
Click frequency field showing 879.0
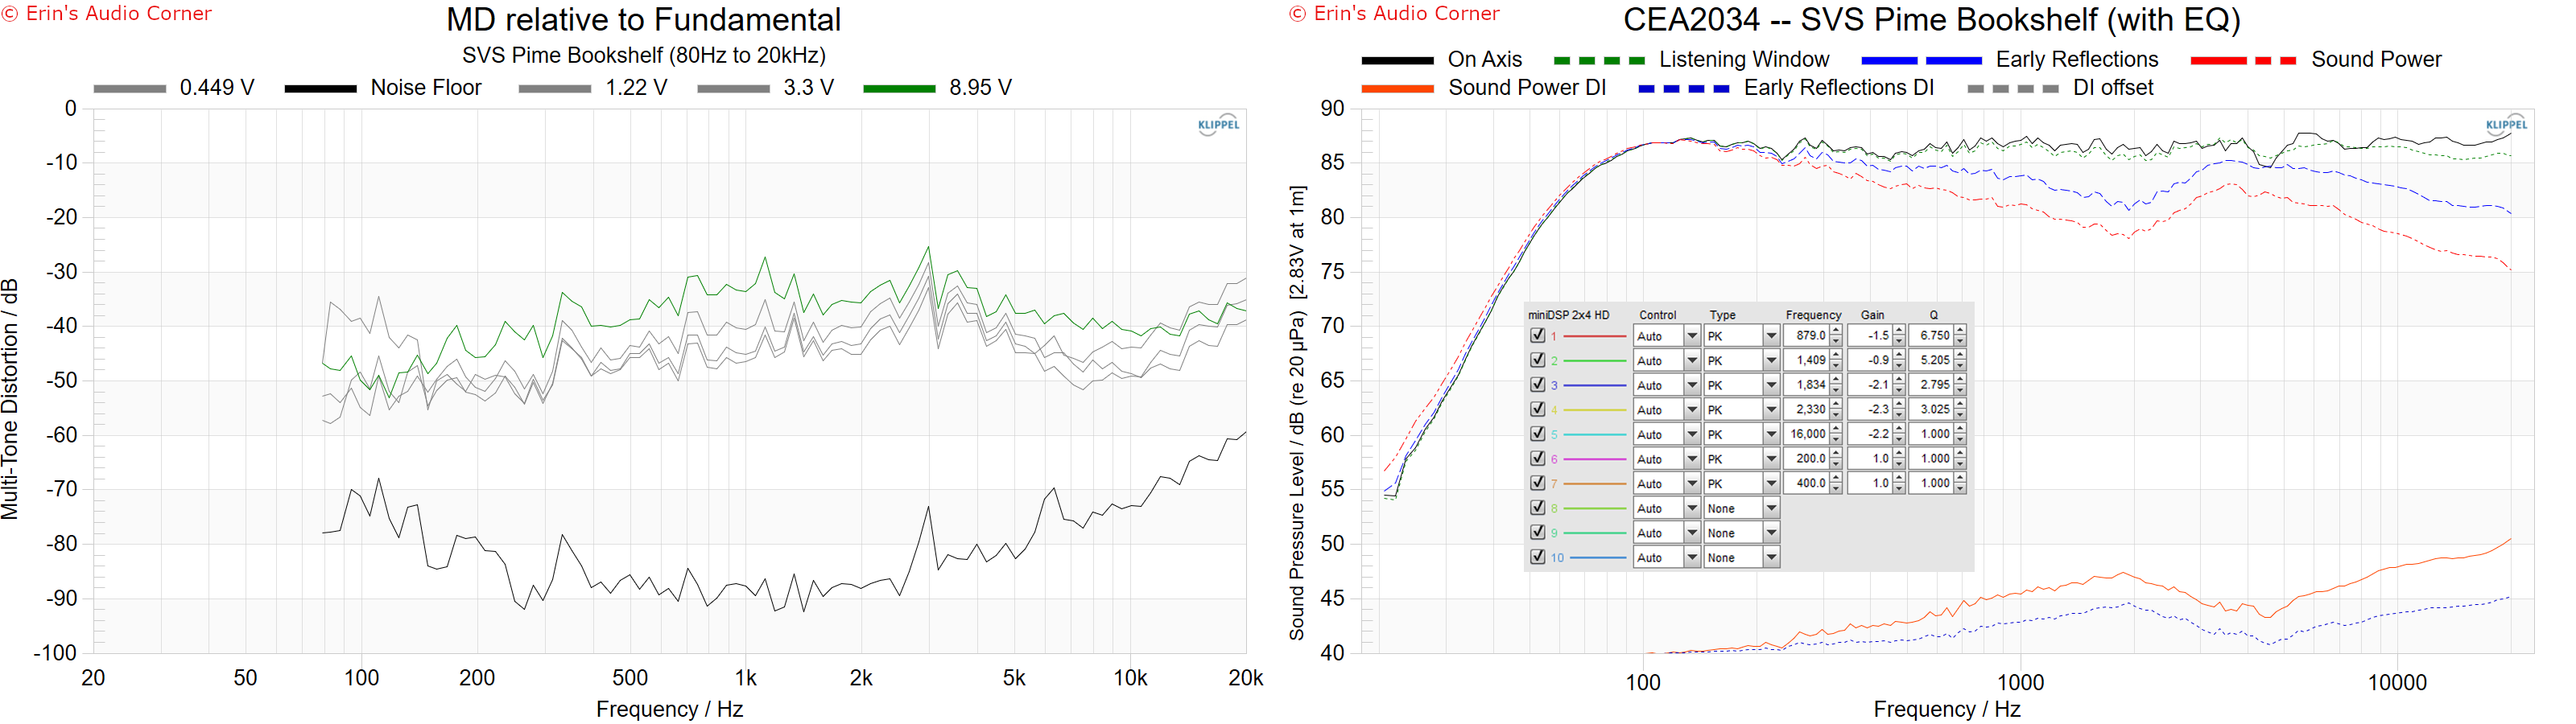tap(1807, 336)
